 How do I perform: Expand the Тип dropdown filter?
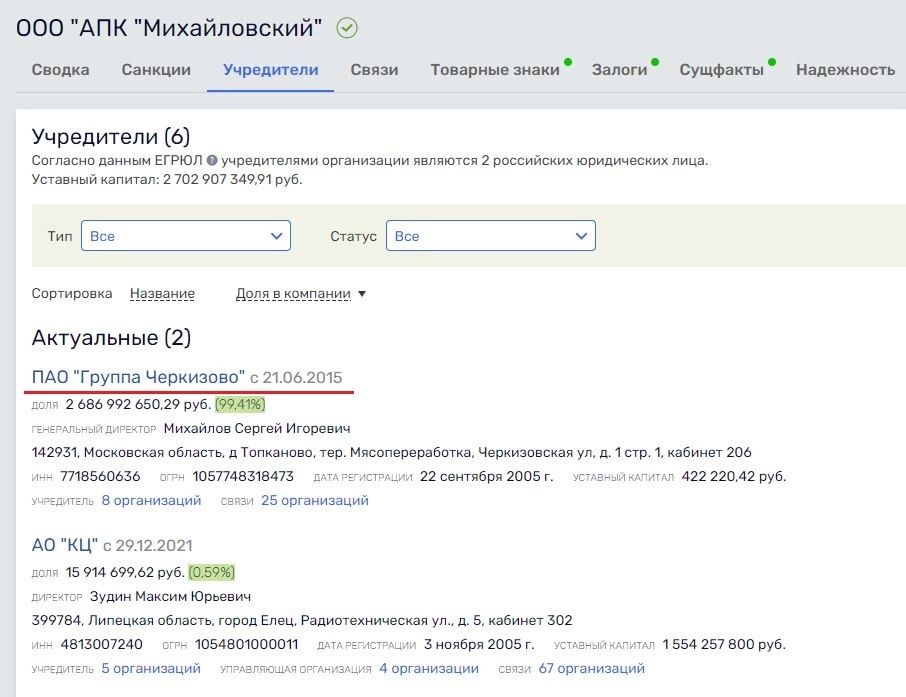(x=185, y=236)
